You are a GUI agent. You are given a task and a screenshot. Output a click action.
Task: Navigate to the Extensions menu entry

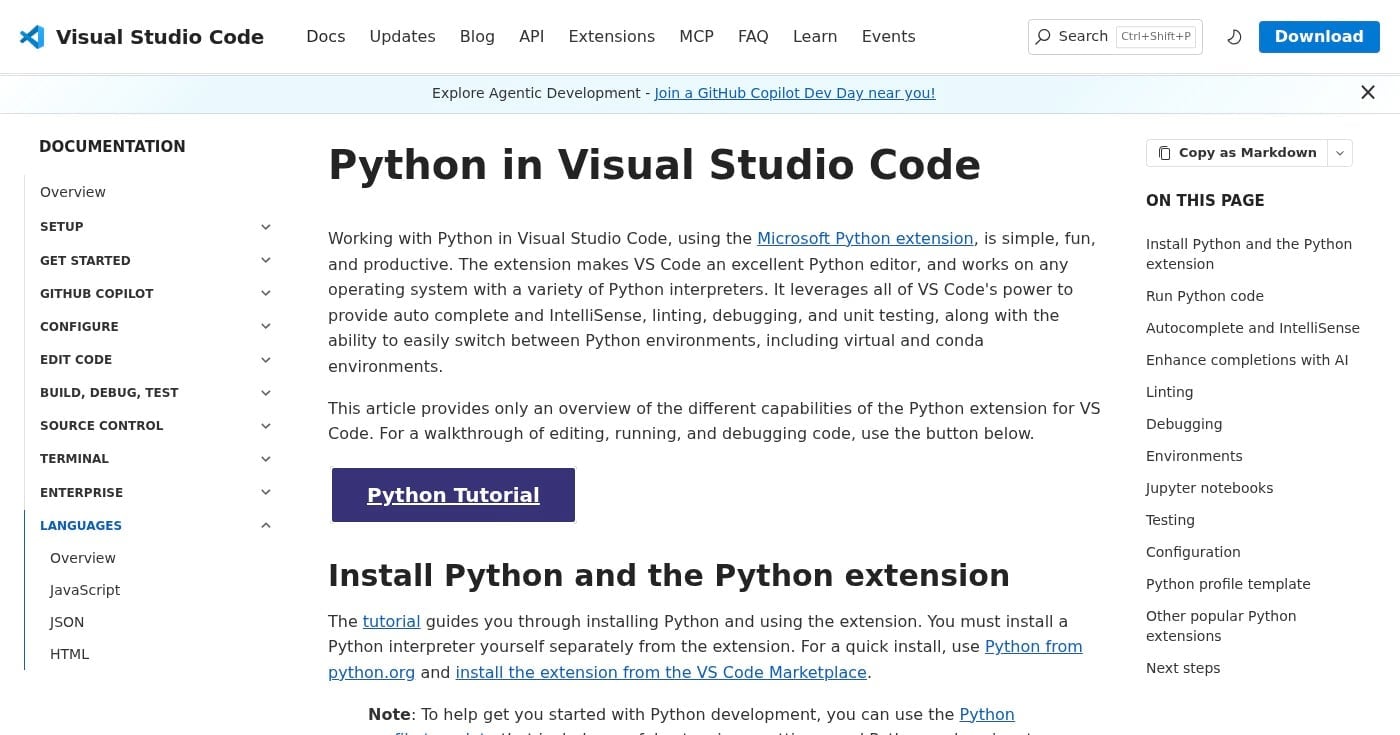coord(611,36)
